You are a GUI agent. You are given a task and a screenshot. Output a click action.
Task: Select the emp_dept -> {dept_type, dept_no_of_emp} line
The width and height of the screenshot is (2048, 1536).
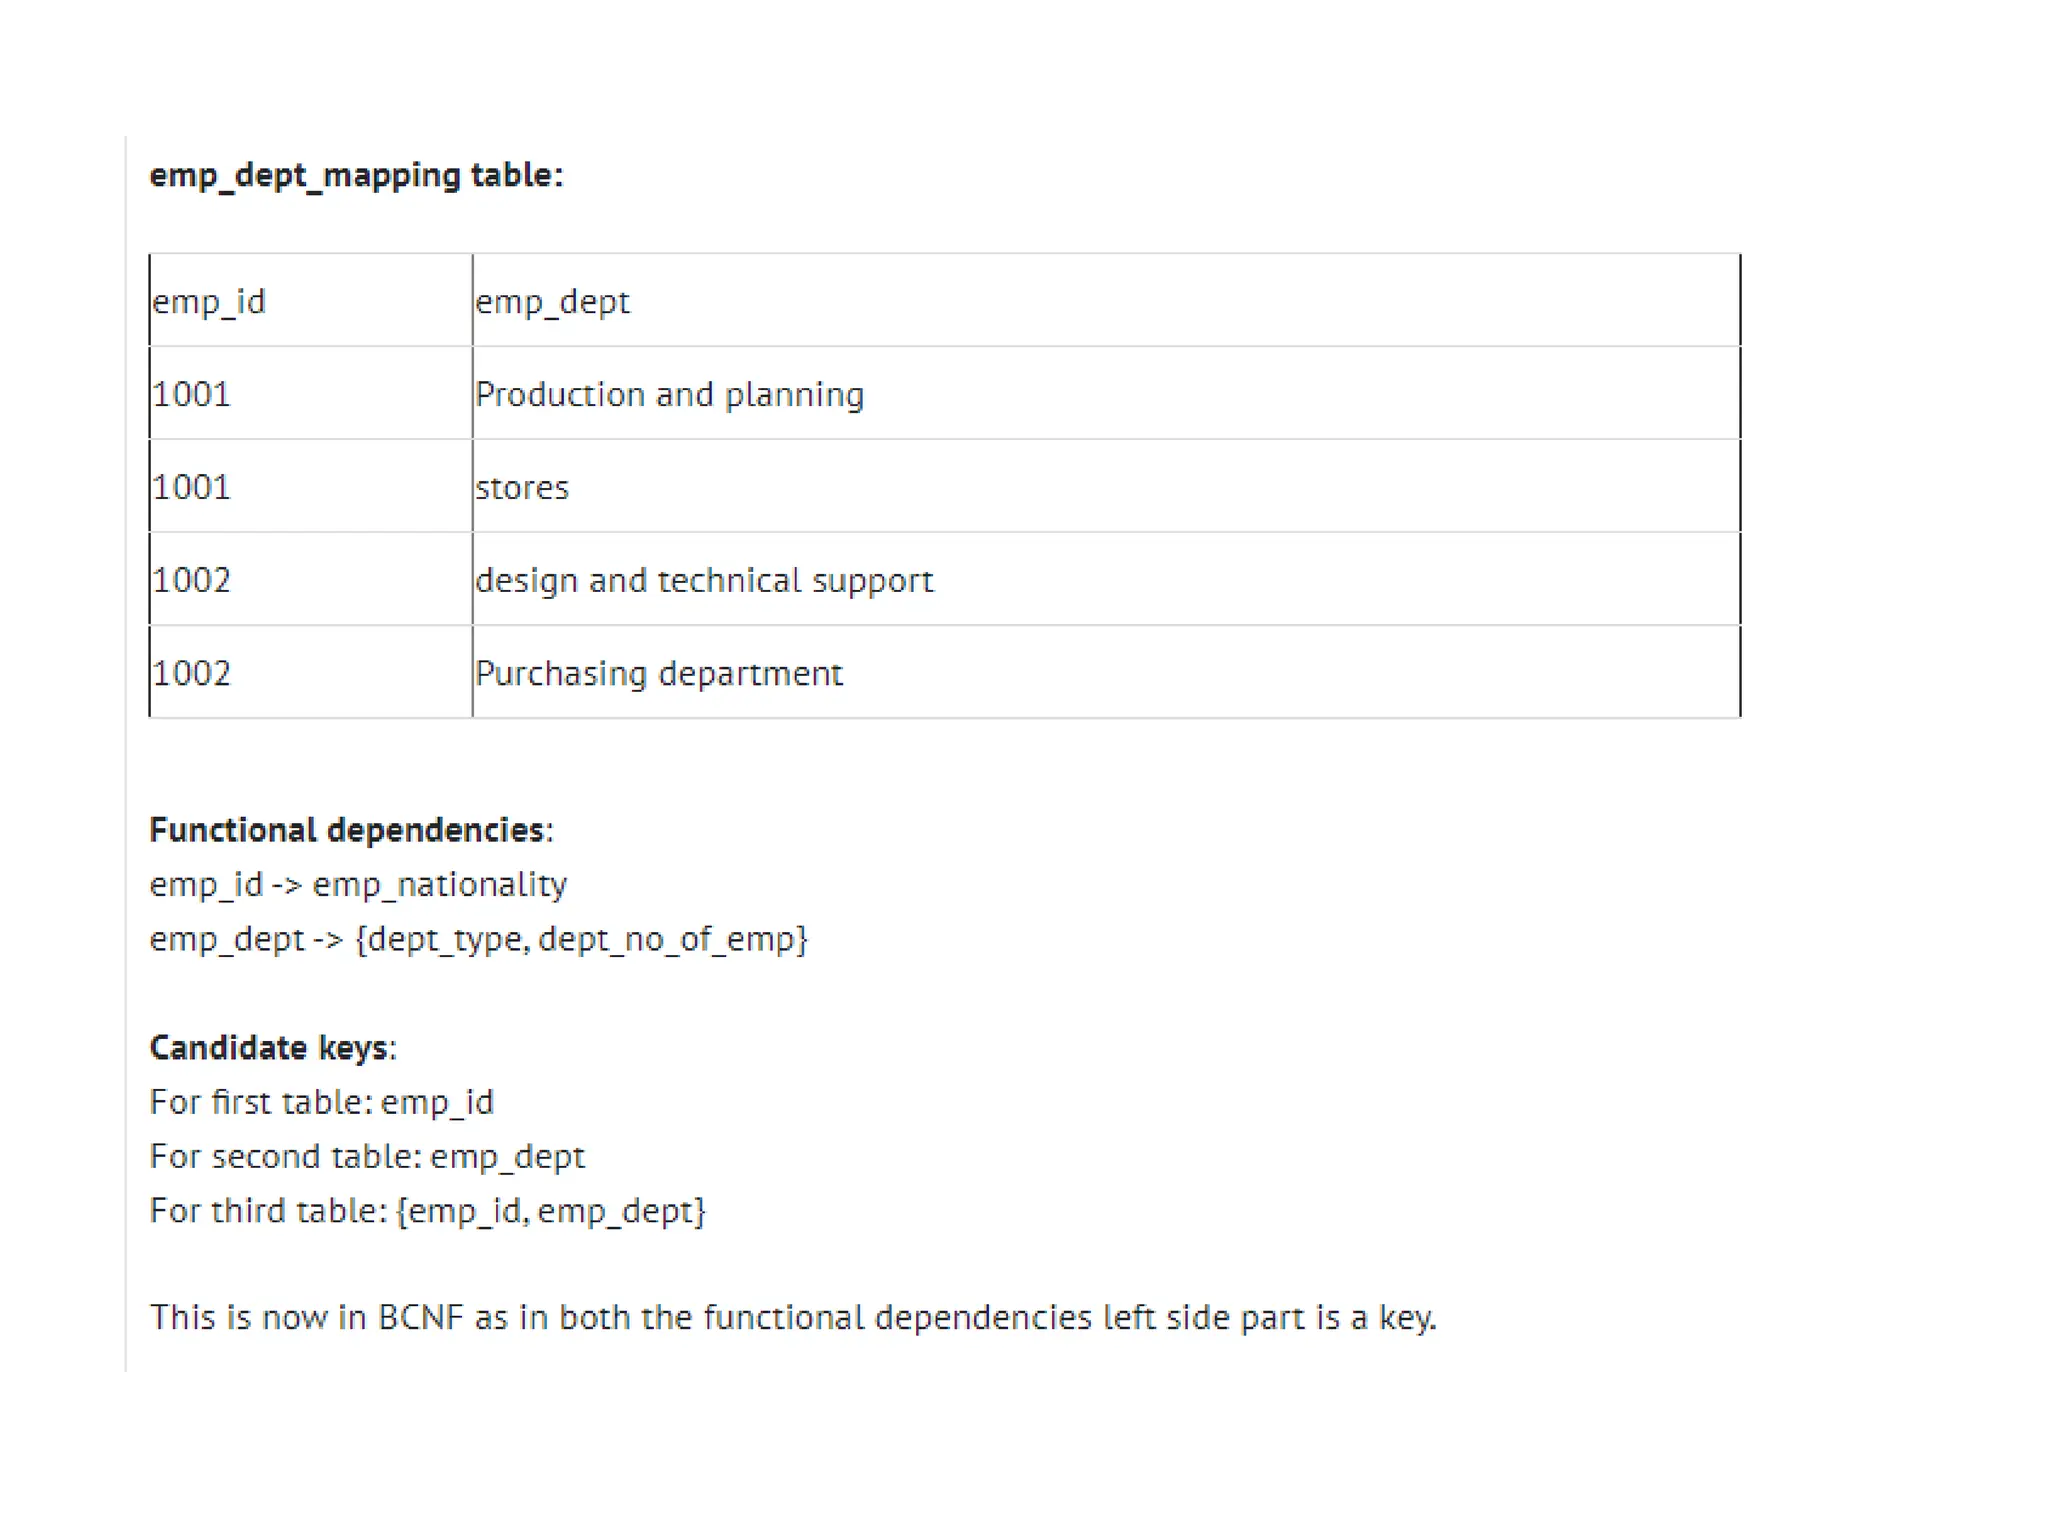click(478, 939)
